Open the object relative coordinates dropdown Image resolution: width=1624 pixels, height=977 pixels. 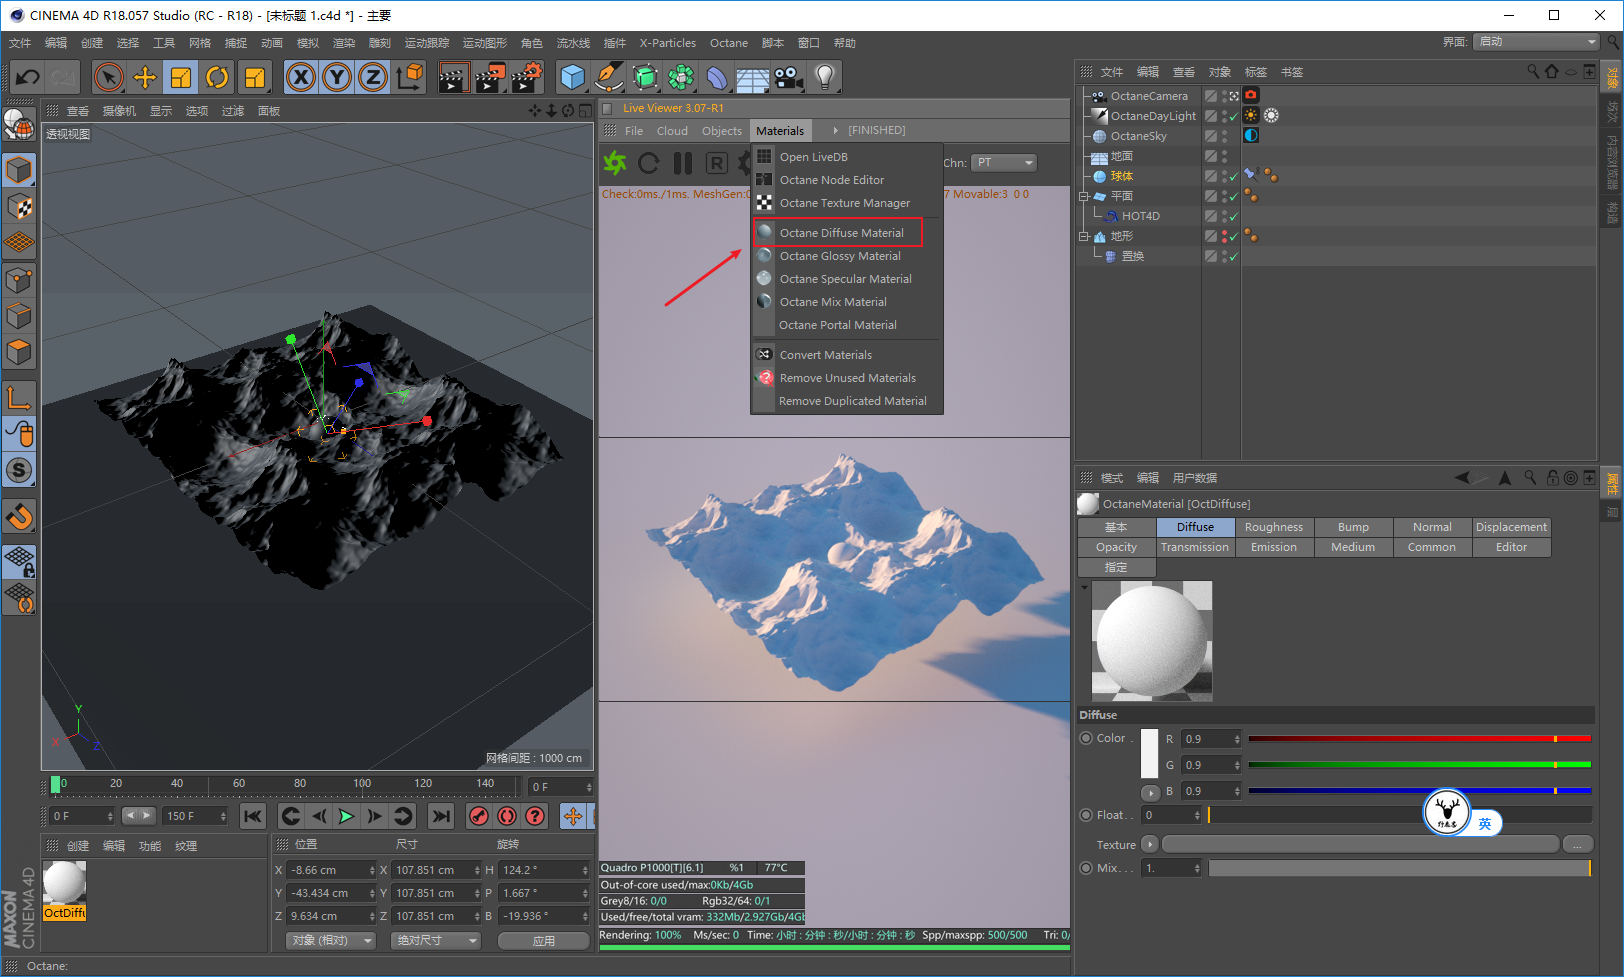pos(332,941)
